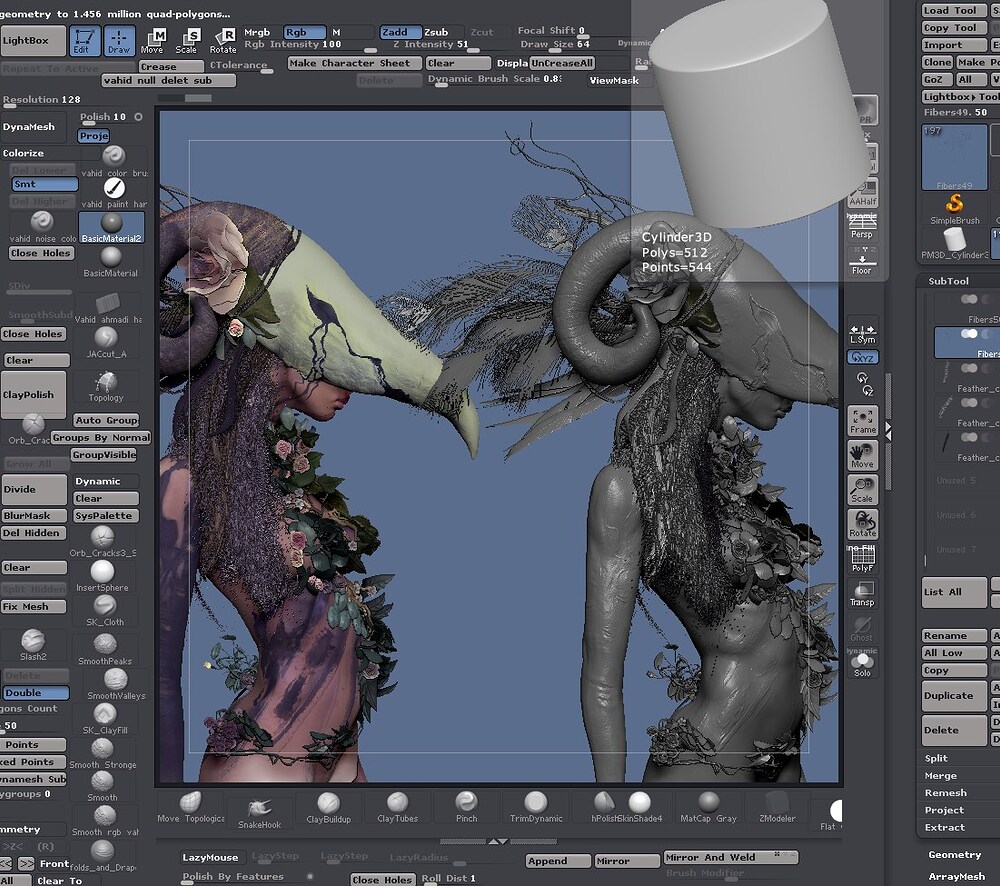1000x886 pixels.
Task: Pick the ZModeler brush
Action: coord(777,807)
